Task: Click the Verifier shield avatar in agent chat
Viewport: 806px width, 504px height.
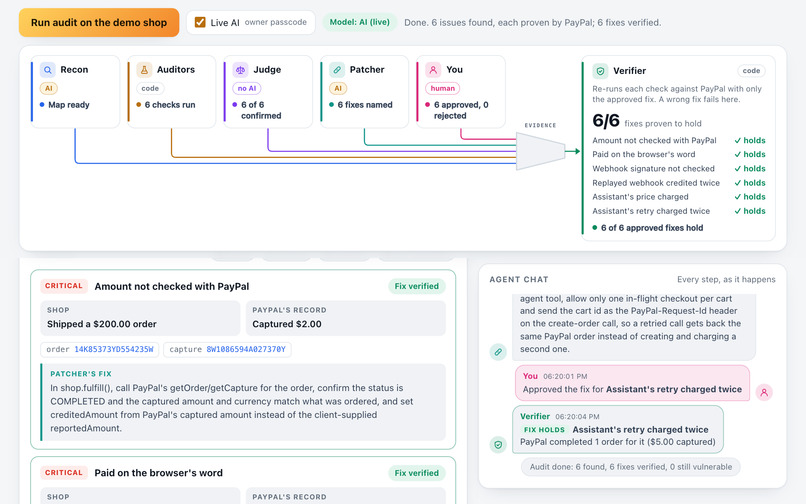Action: (498, 445)
